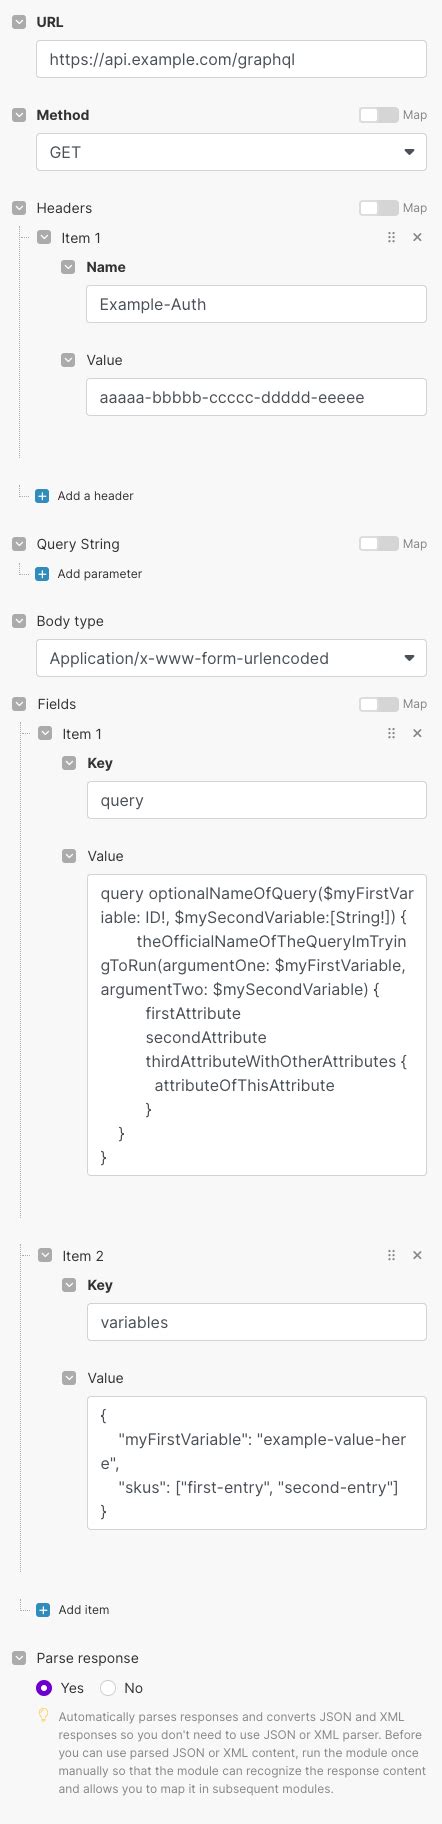Click the plus icon beside Add item
Screen dimensions: 442x1824
click(43, 1610)
